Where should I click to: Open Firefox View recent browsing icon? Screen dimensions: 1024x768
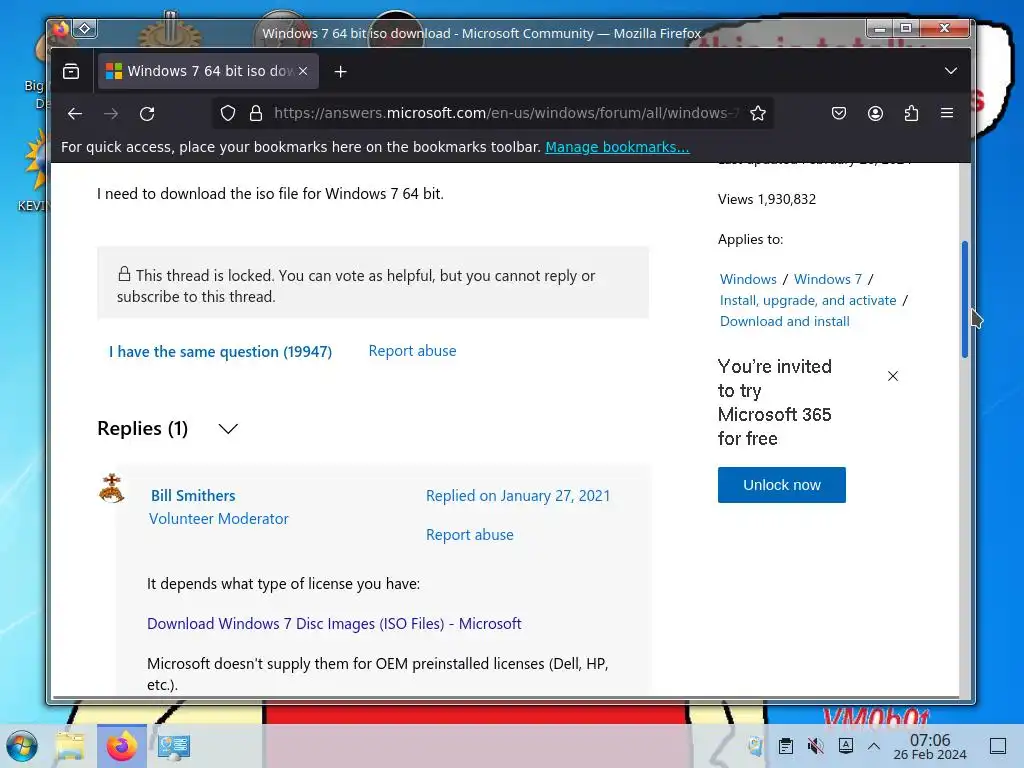(71, 71)
